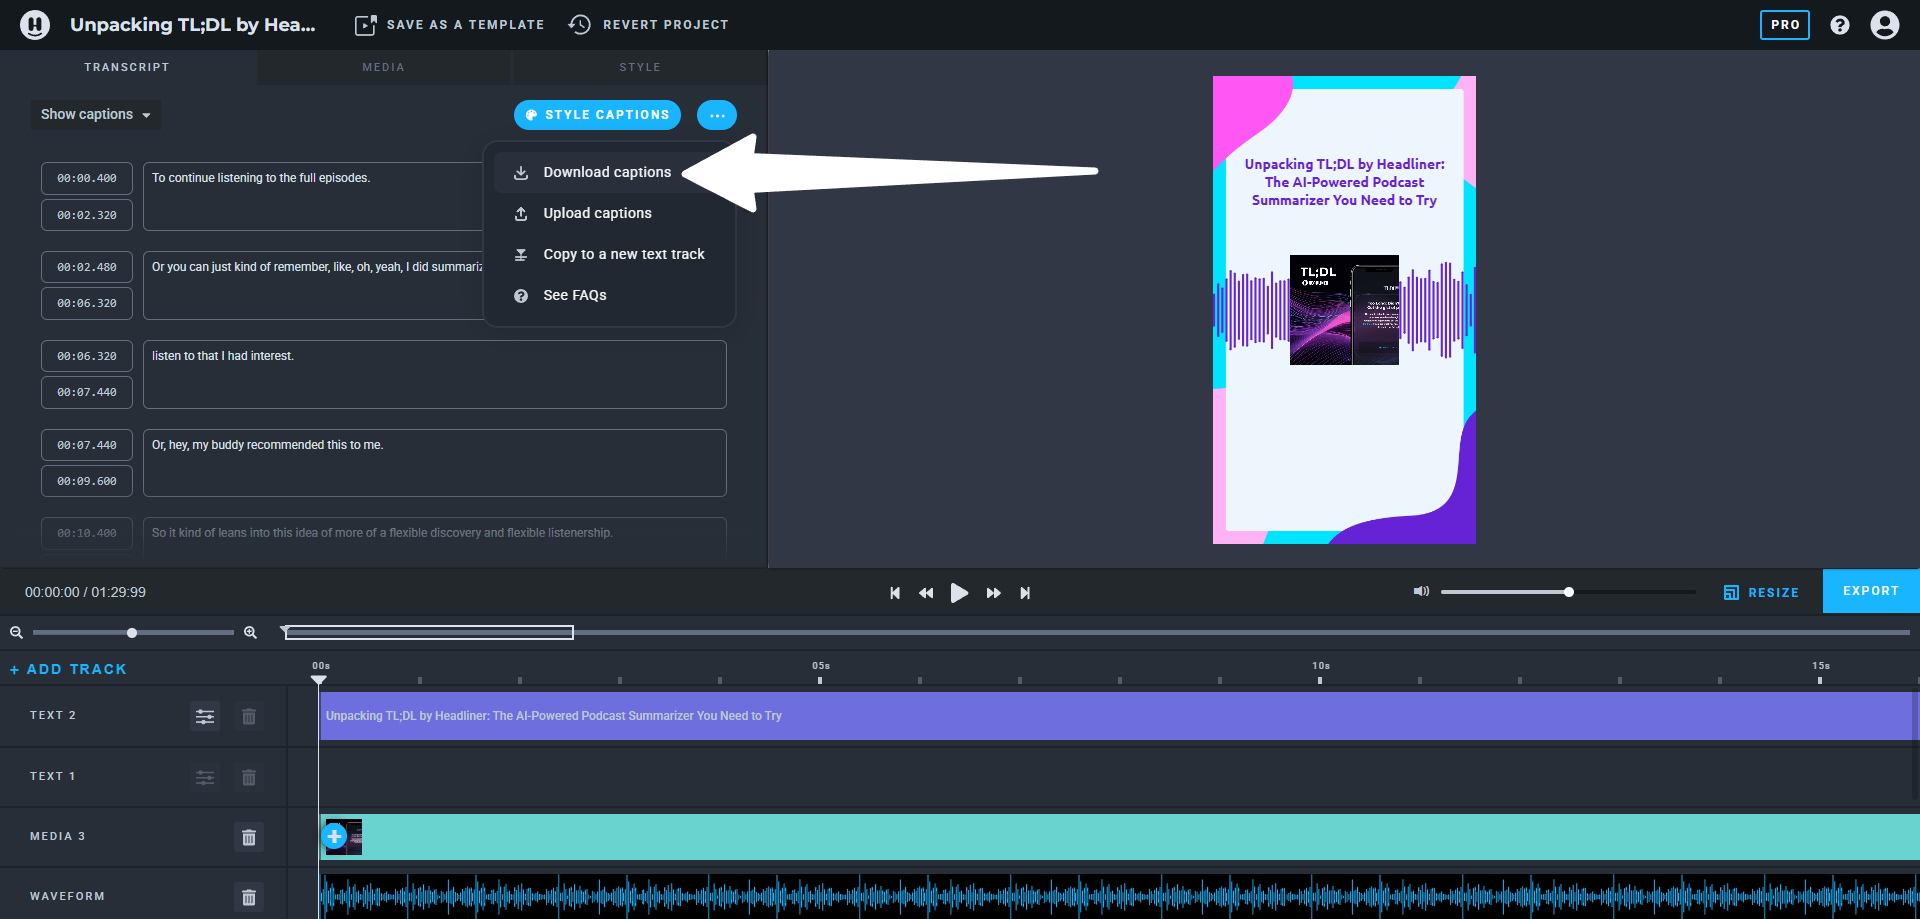The height and width of the screenshot is (919, 1920).
Task: Click the Style Captions button
Action: pyautogui.click(x=597, y=115)
